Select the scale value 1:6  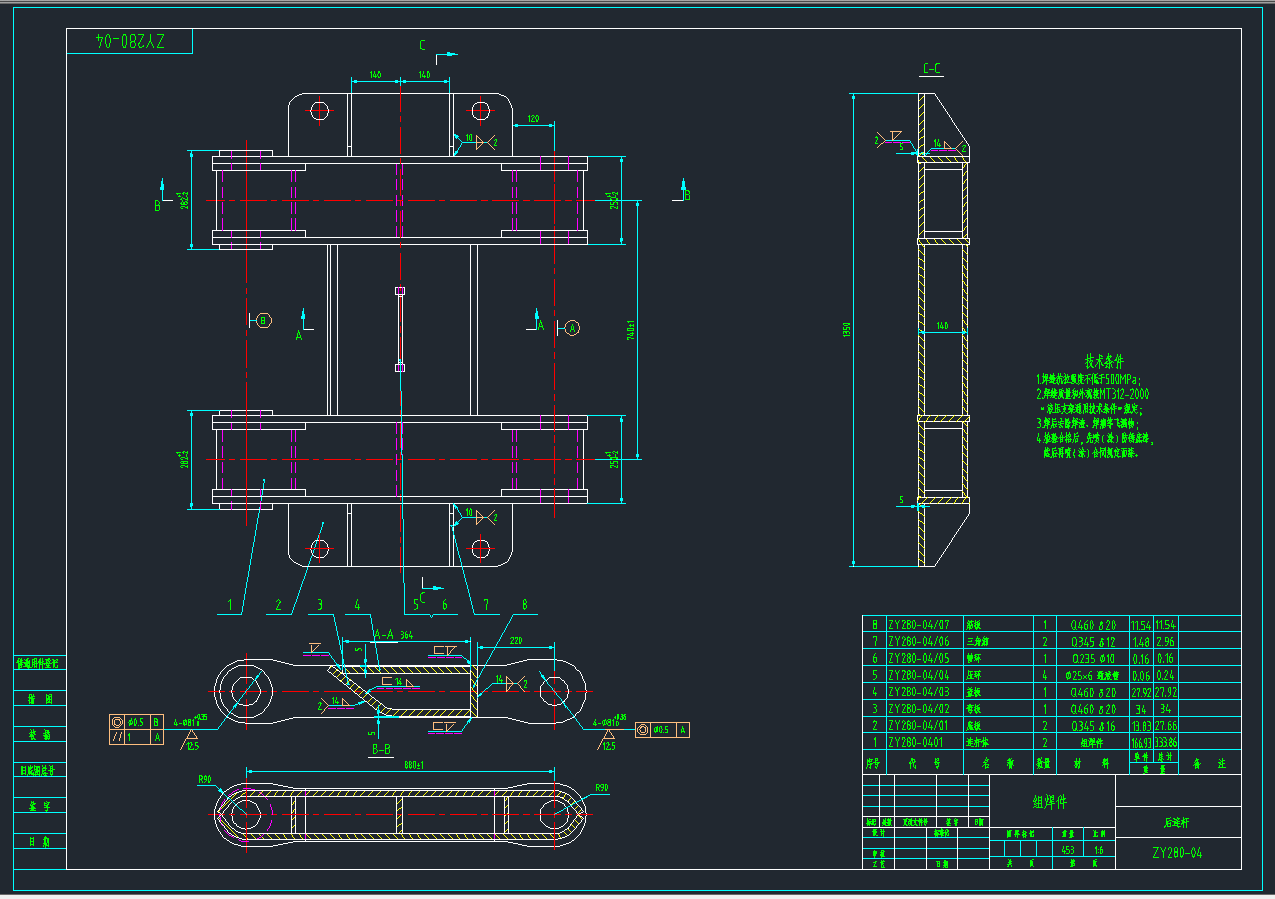(1100, 850)
